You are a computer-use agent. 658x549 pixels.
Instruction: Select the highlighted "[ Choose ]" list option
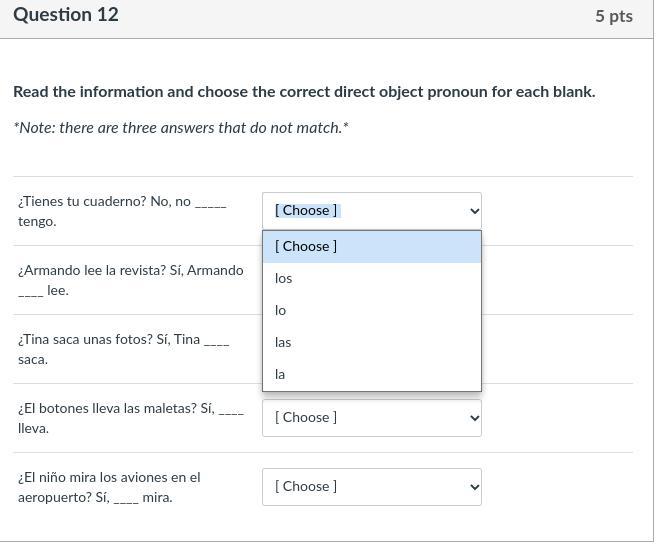click(x=306, y=246)
